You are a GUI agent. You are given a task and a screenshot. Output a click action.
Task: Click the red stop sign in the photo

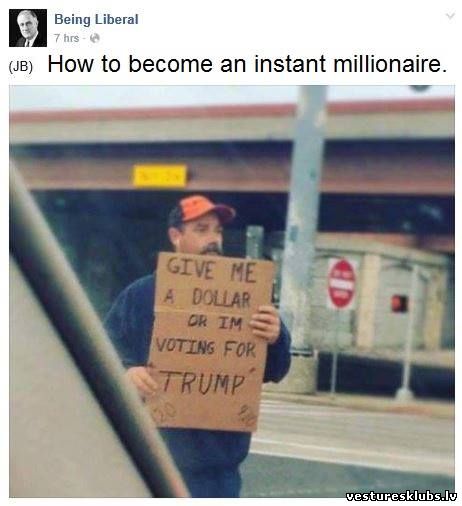point(342,284)
